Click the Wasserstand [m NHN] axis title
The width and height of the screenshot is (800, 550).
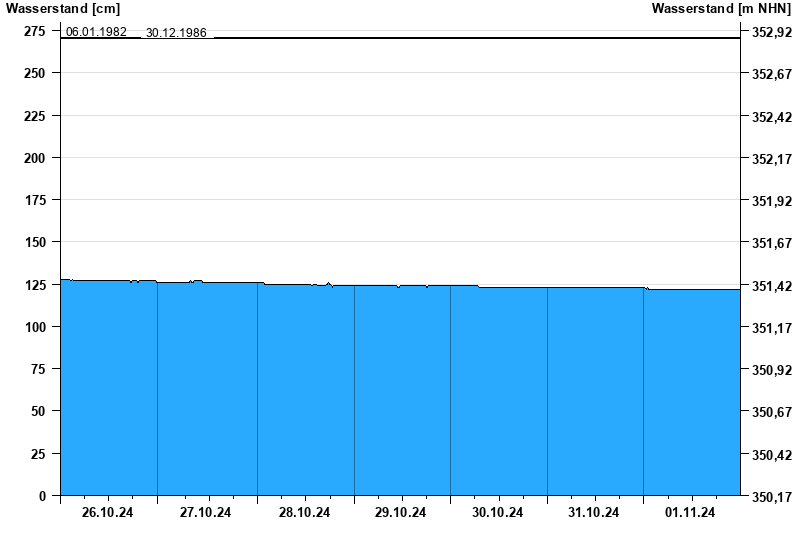click(x=720, y=9)
